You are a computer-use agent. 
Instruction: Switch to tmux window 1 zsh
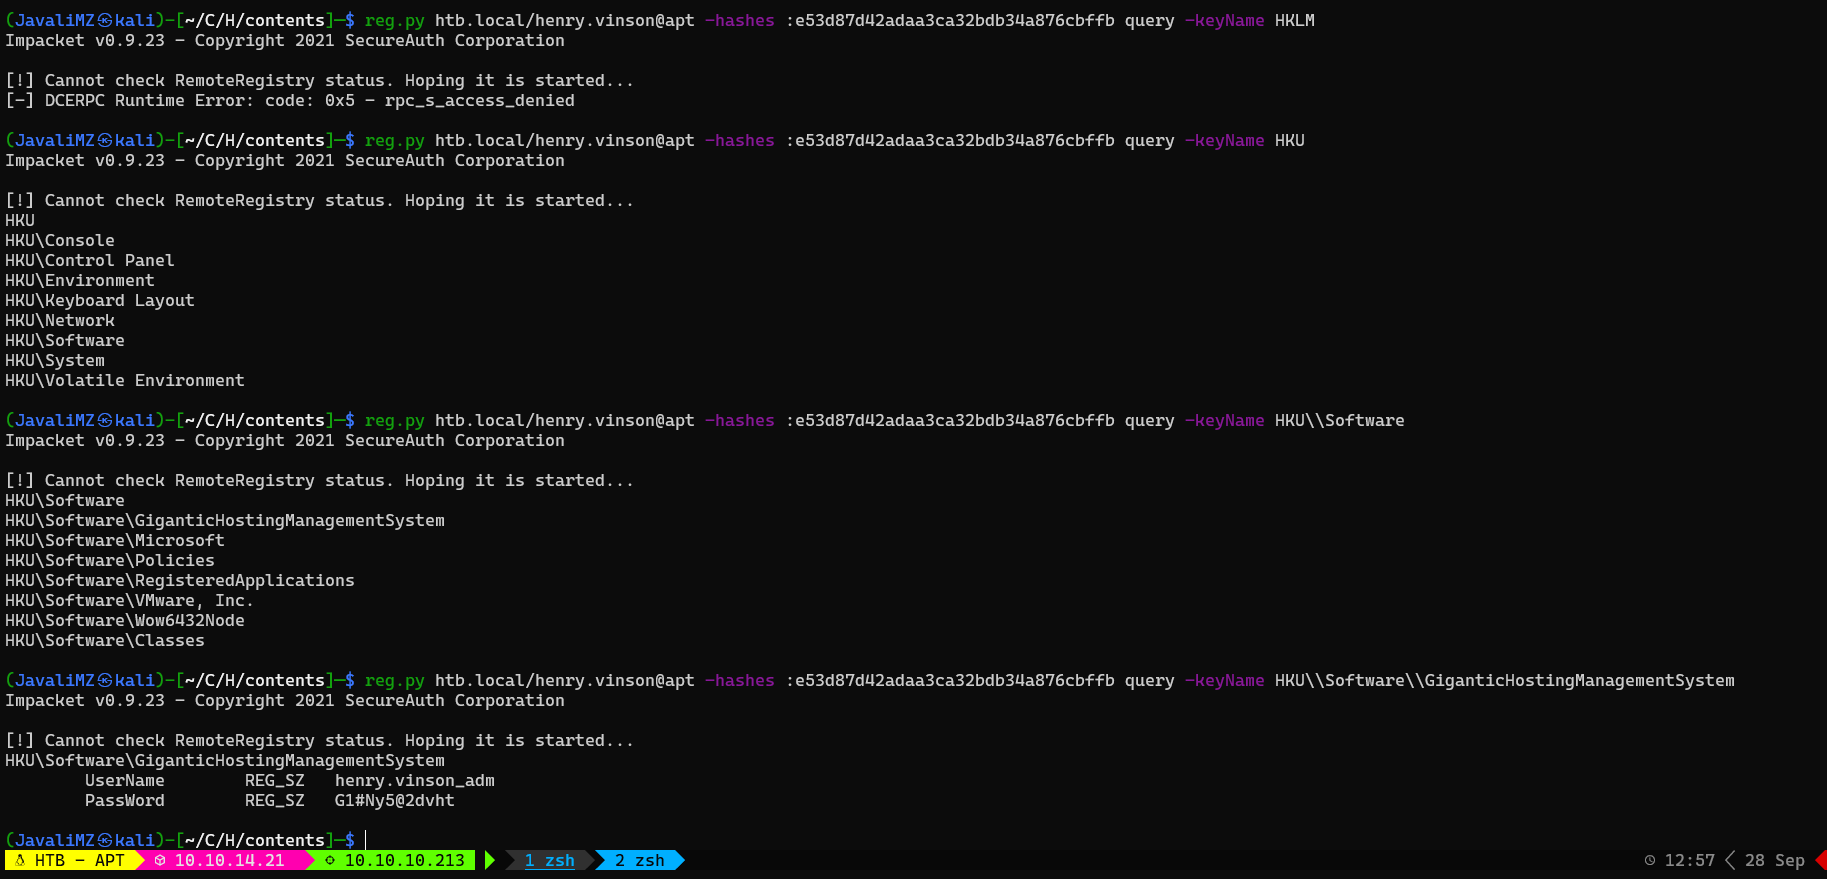(549, 860)
